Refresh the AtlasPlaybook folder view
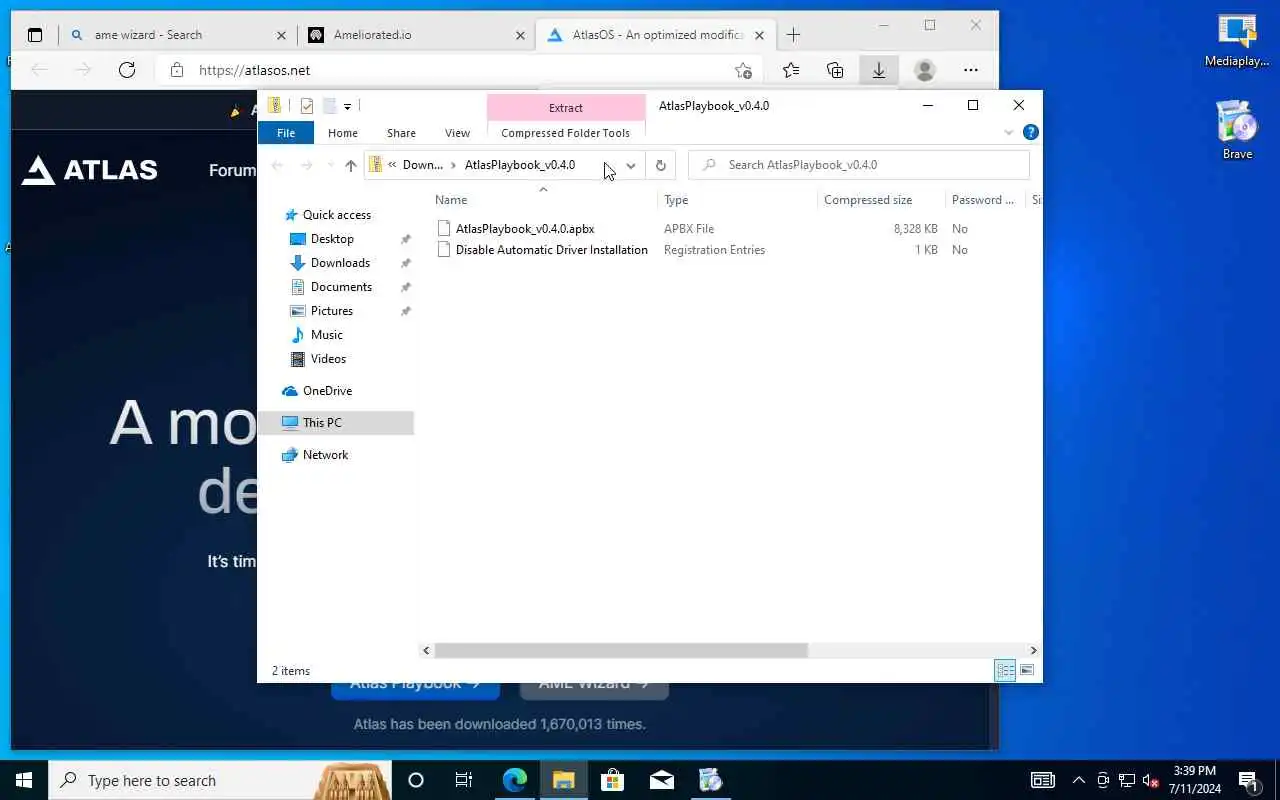The width and height of the screenshot is (1280, 800). pos(660,165)
